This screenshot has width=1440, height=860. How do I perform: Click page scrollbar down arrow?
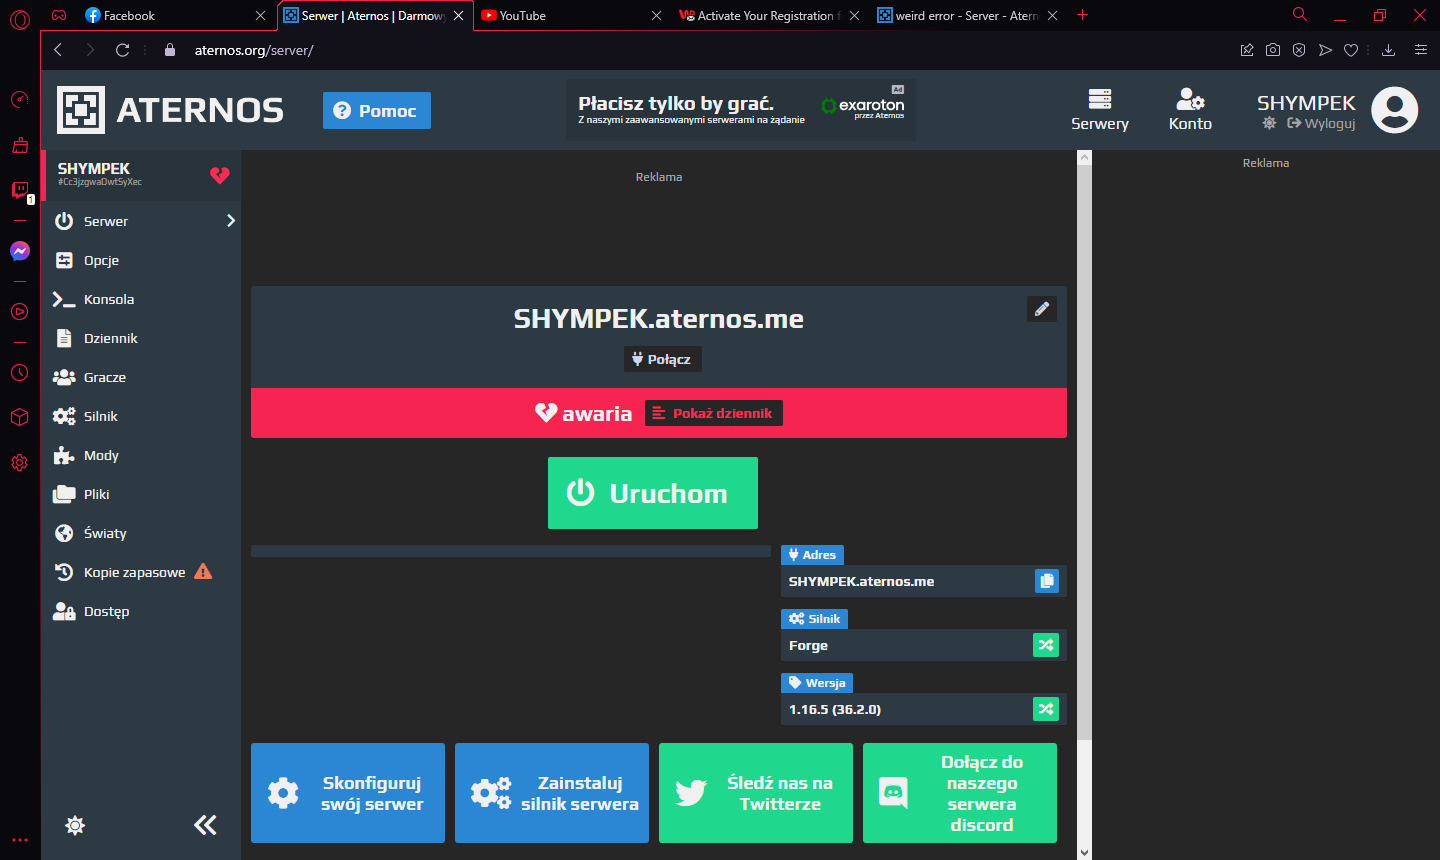click(x=1084, y=852)
